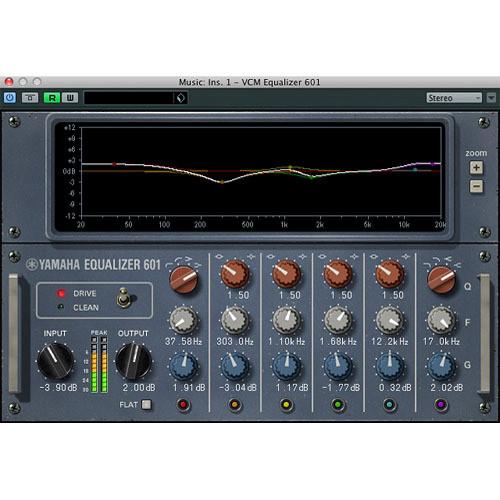Screen dimensions: 500x500
Task: Toggle the yellow band 3 enable button
Action: 286,405
